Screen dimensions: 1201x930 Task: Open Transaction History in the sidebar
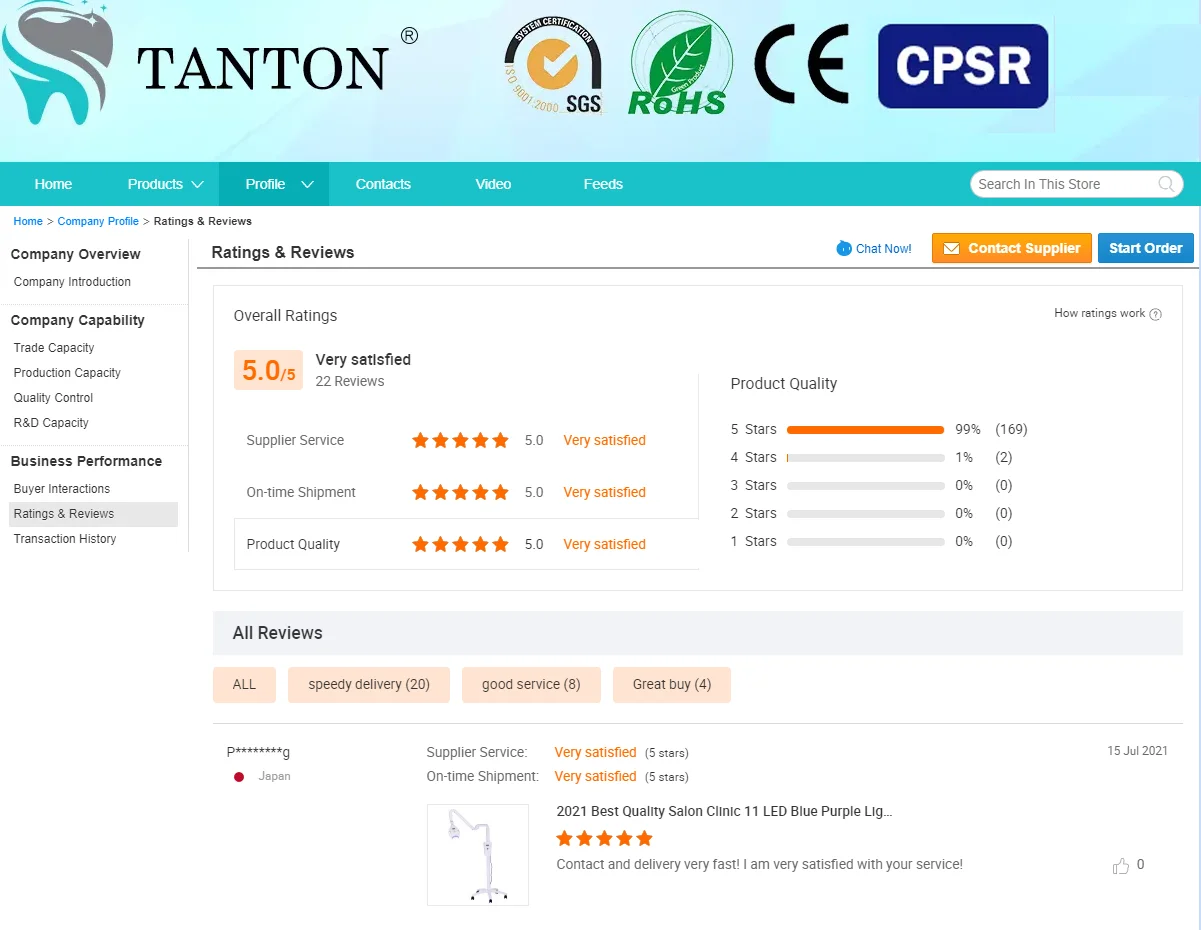pyautogui.click(x=65, y=539)
